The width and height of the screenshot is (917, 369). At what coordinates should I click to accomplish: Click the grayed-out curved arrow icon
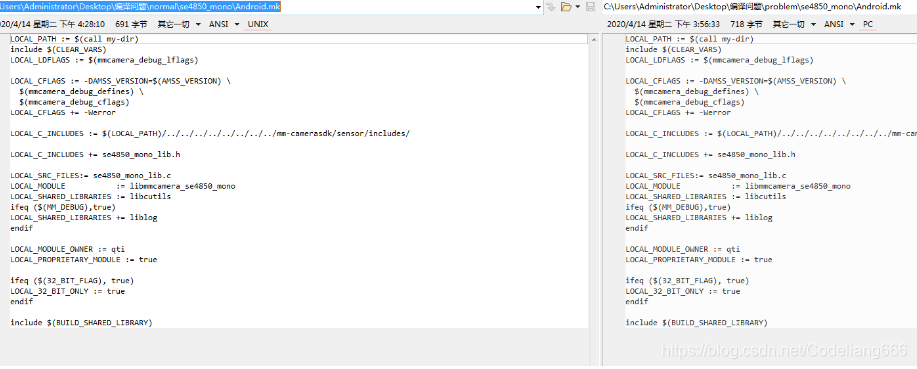click(550, 6)
